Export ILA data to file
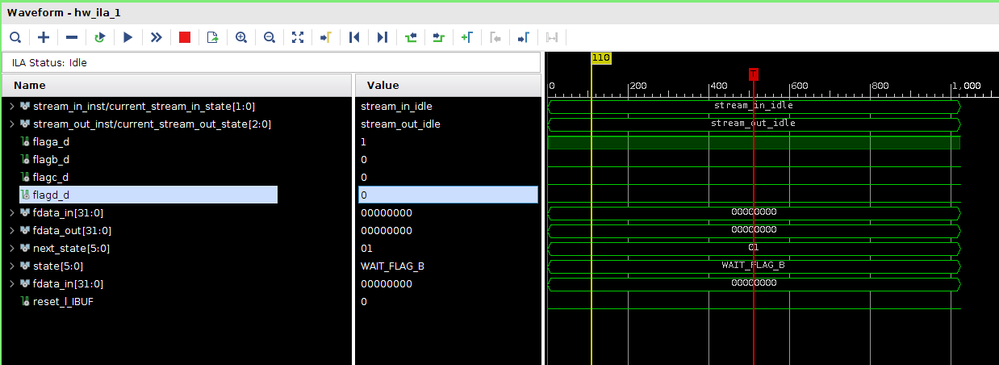 (x=213, y=38)
